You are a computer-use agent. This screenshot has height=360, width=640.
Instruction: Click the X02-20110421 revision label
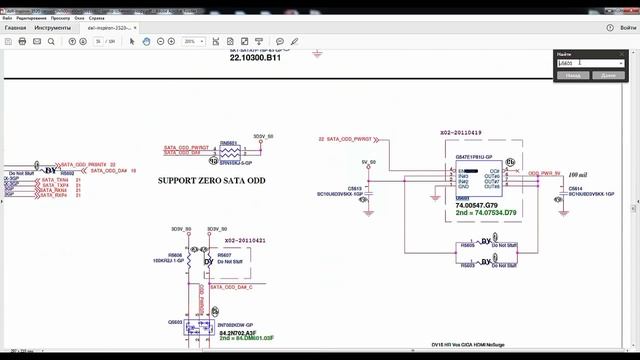(x=245, y=240)
